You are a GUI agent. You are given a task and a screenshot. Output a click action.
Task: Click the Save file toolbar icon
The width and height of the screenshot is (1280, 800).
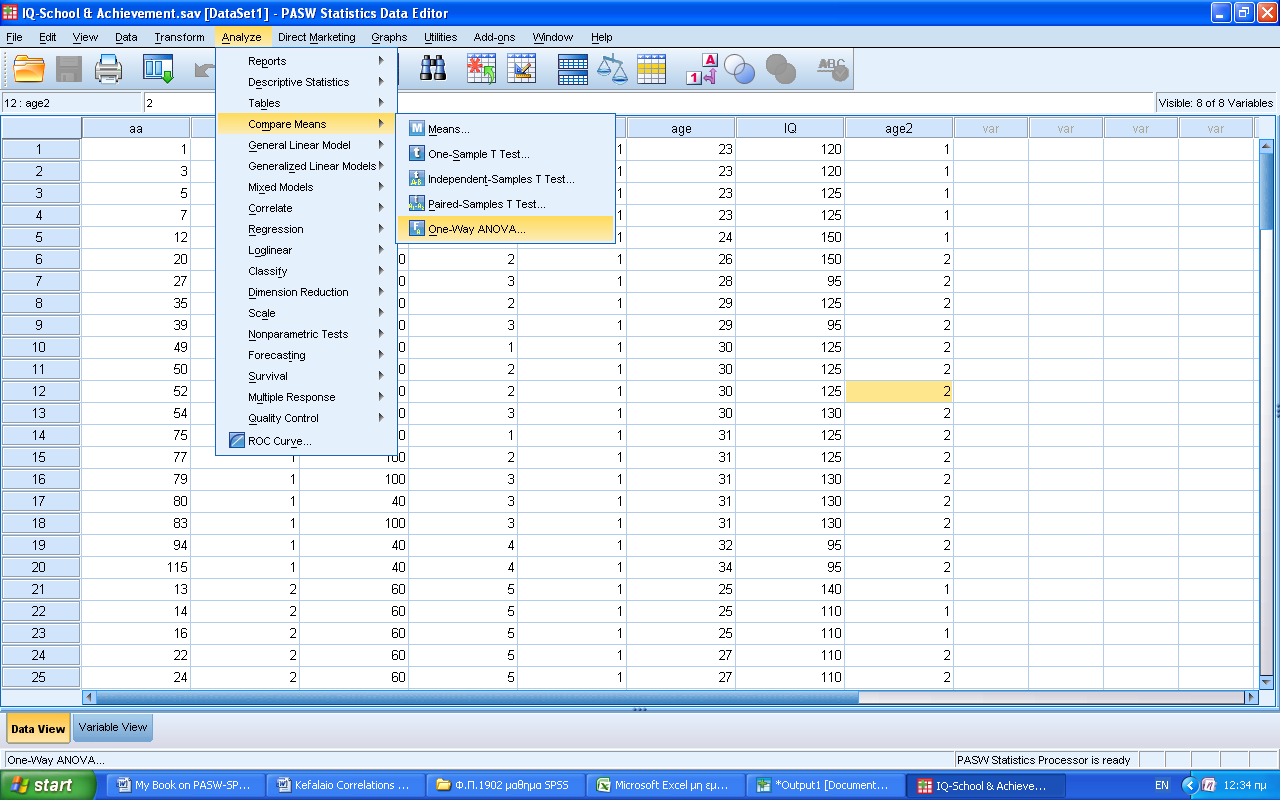(69, 69)
